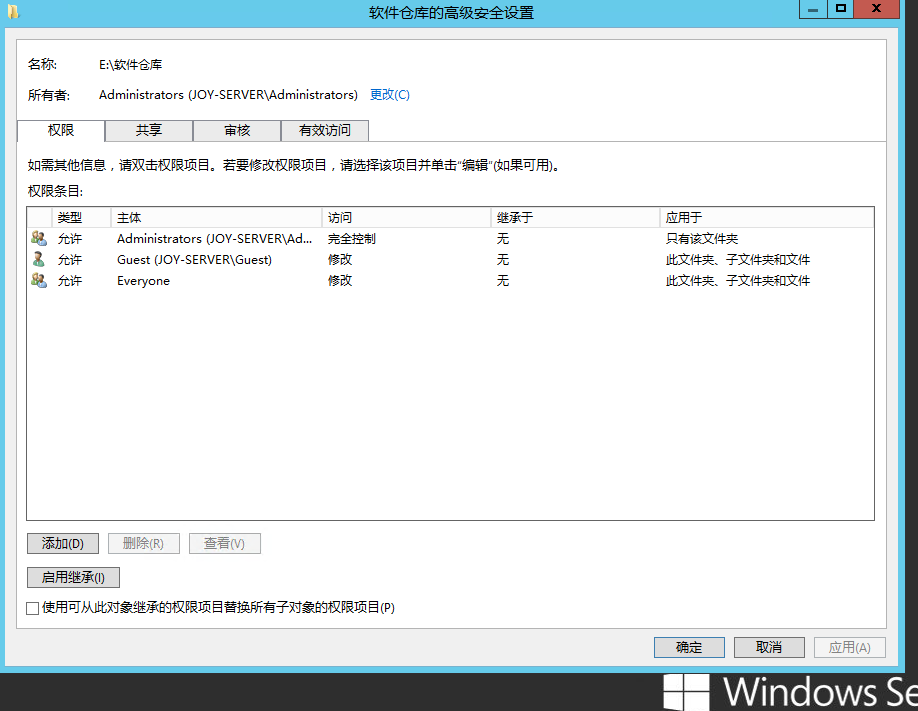
Task: Apply settings using the 应用(A) button
Action: 848,647
